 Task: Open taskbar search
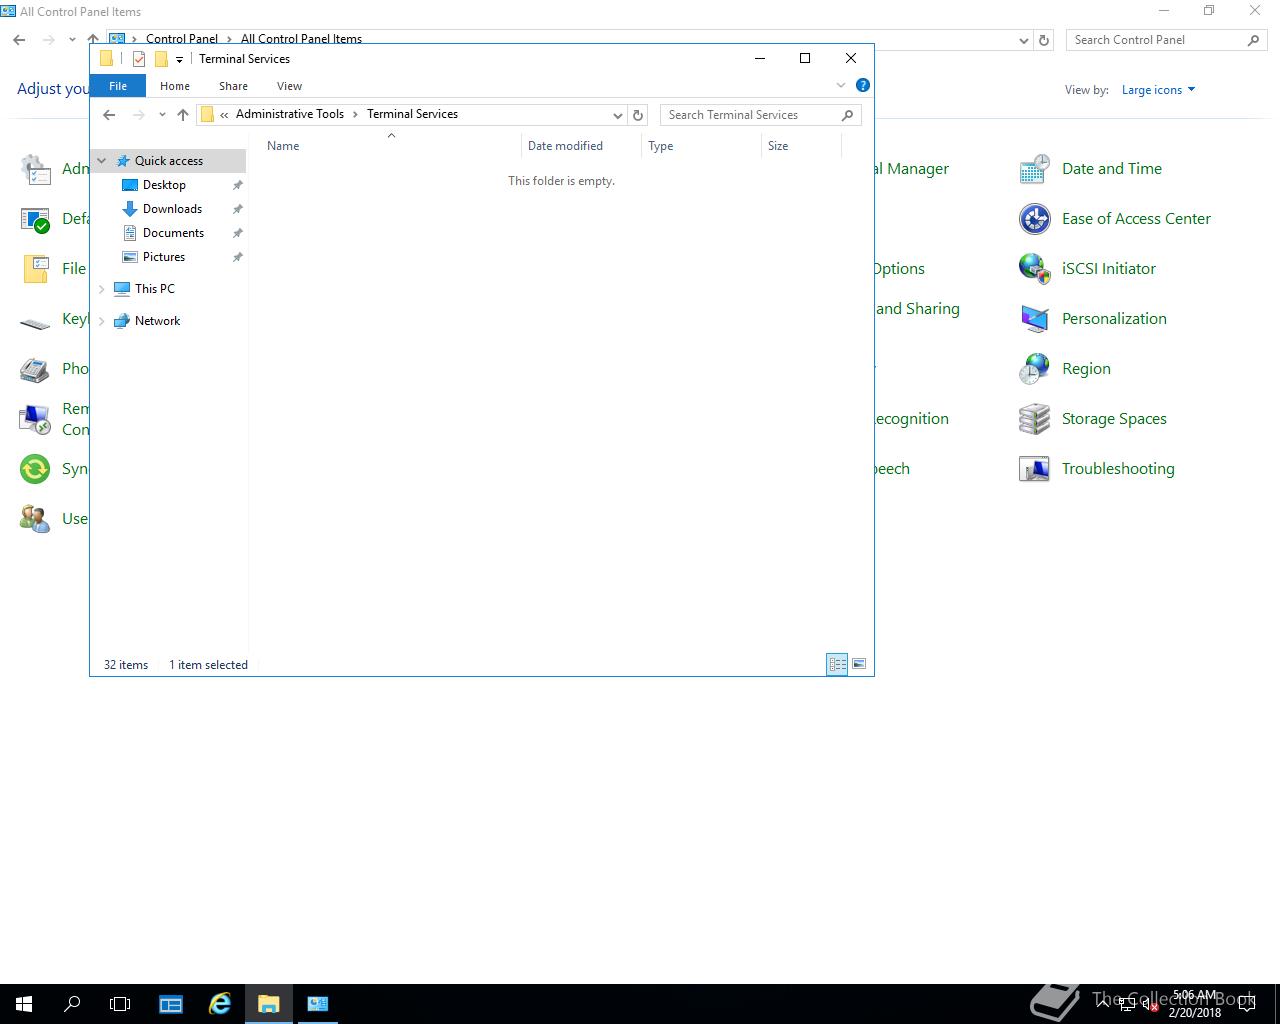tap(72, 1004)
